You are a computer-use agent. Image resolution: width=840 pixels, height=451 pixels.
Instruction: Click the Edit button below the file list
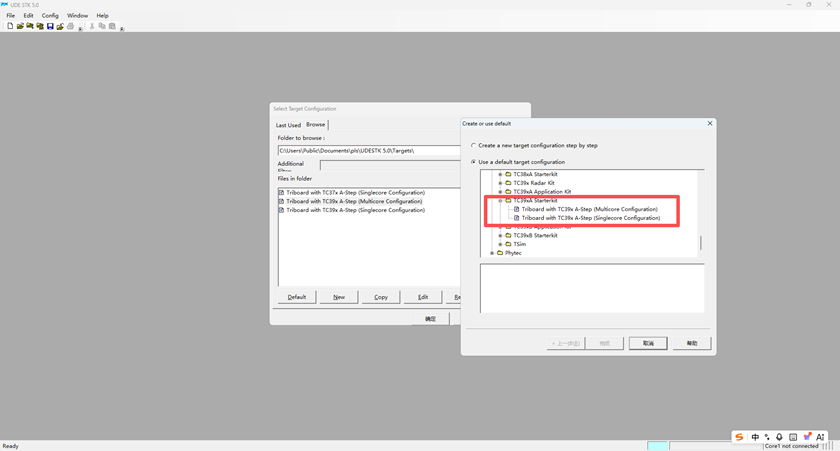423,297
